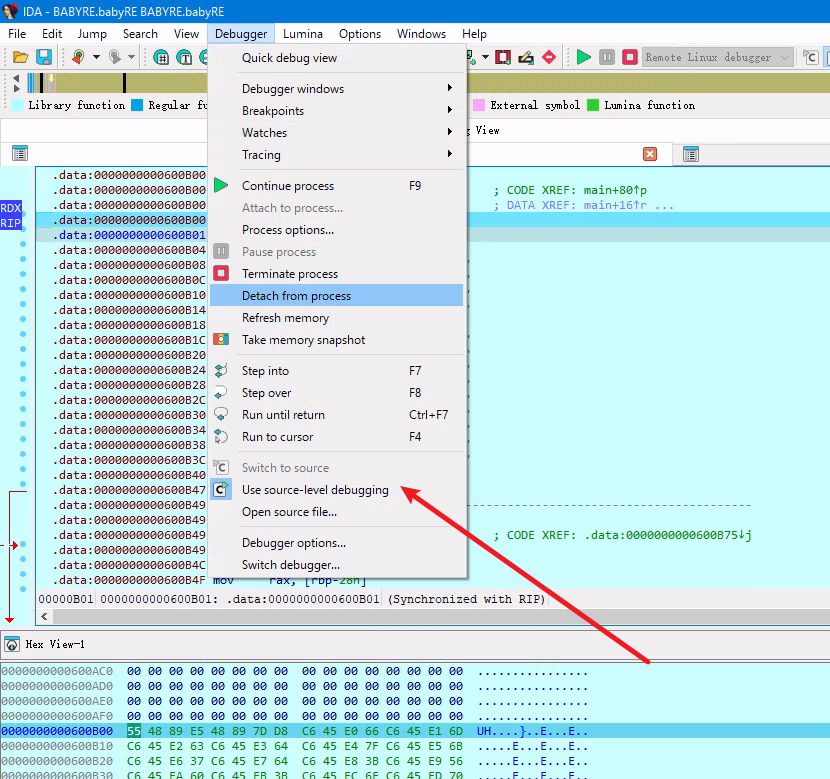Image resolution: width=830 pixels, height=779 pixels.
Task: Close the disassembly view tab with red X
Action: [x=650, y=154]
